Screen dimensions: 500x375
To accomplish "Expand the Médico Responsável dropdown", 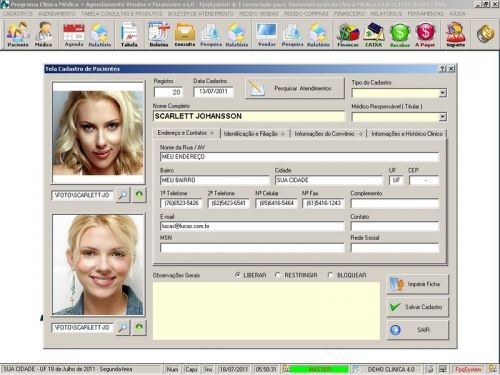I will pos(442,117).
